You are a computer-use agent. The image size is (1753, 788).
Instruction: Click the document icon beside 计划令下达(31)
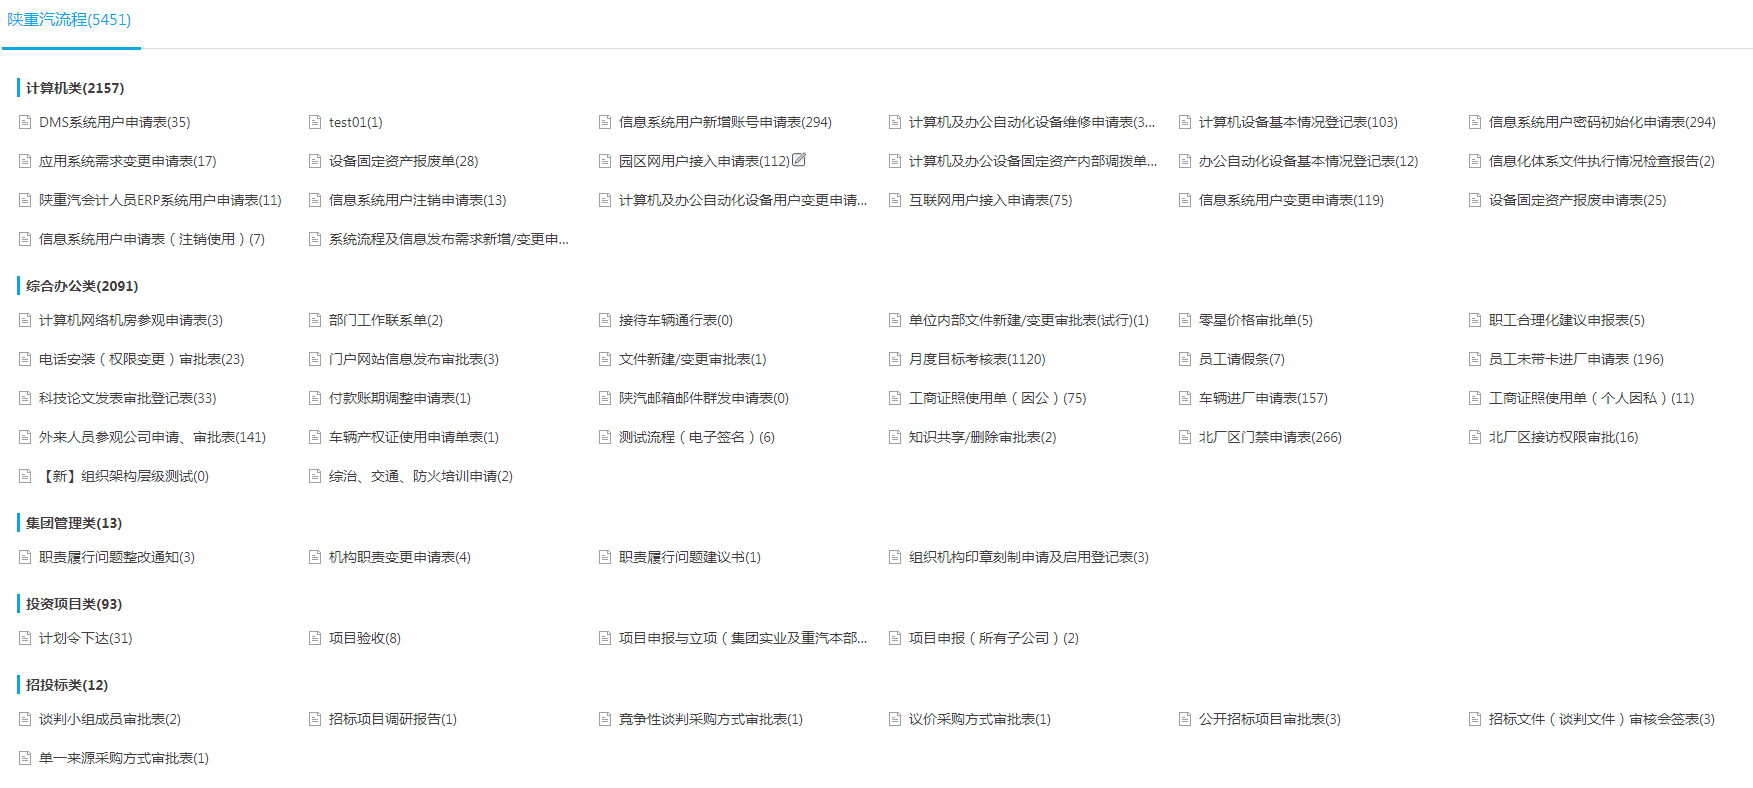(25, 638)
